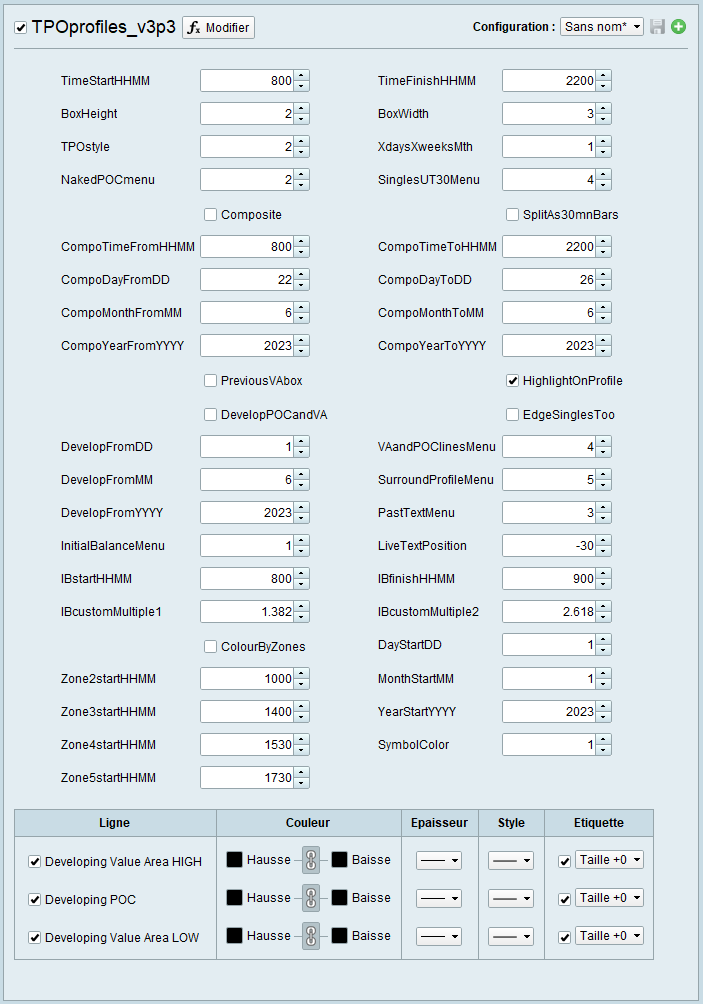
Task: Enable the ColourByZones checkbox
Action: click(x=210, y=647)
